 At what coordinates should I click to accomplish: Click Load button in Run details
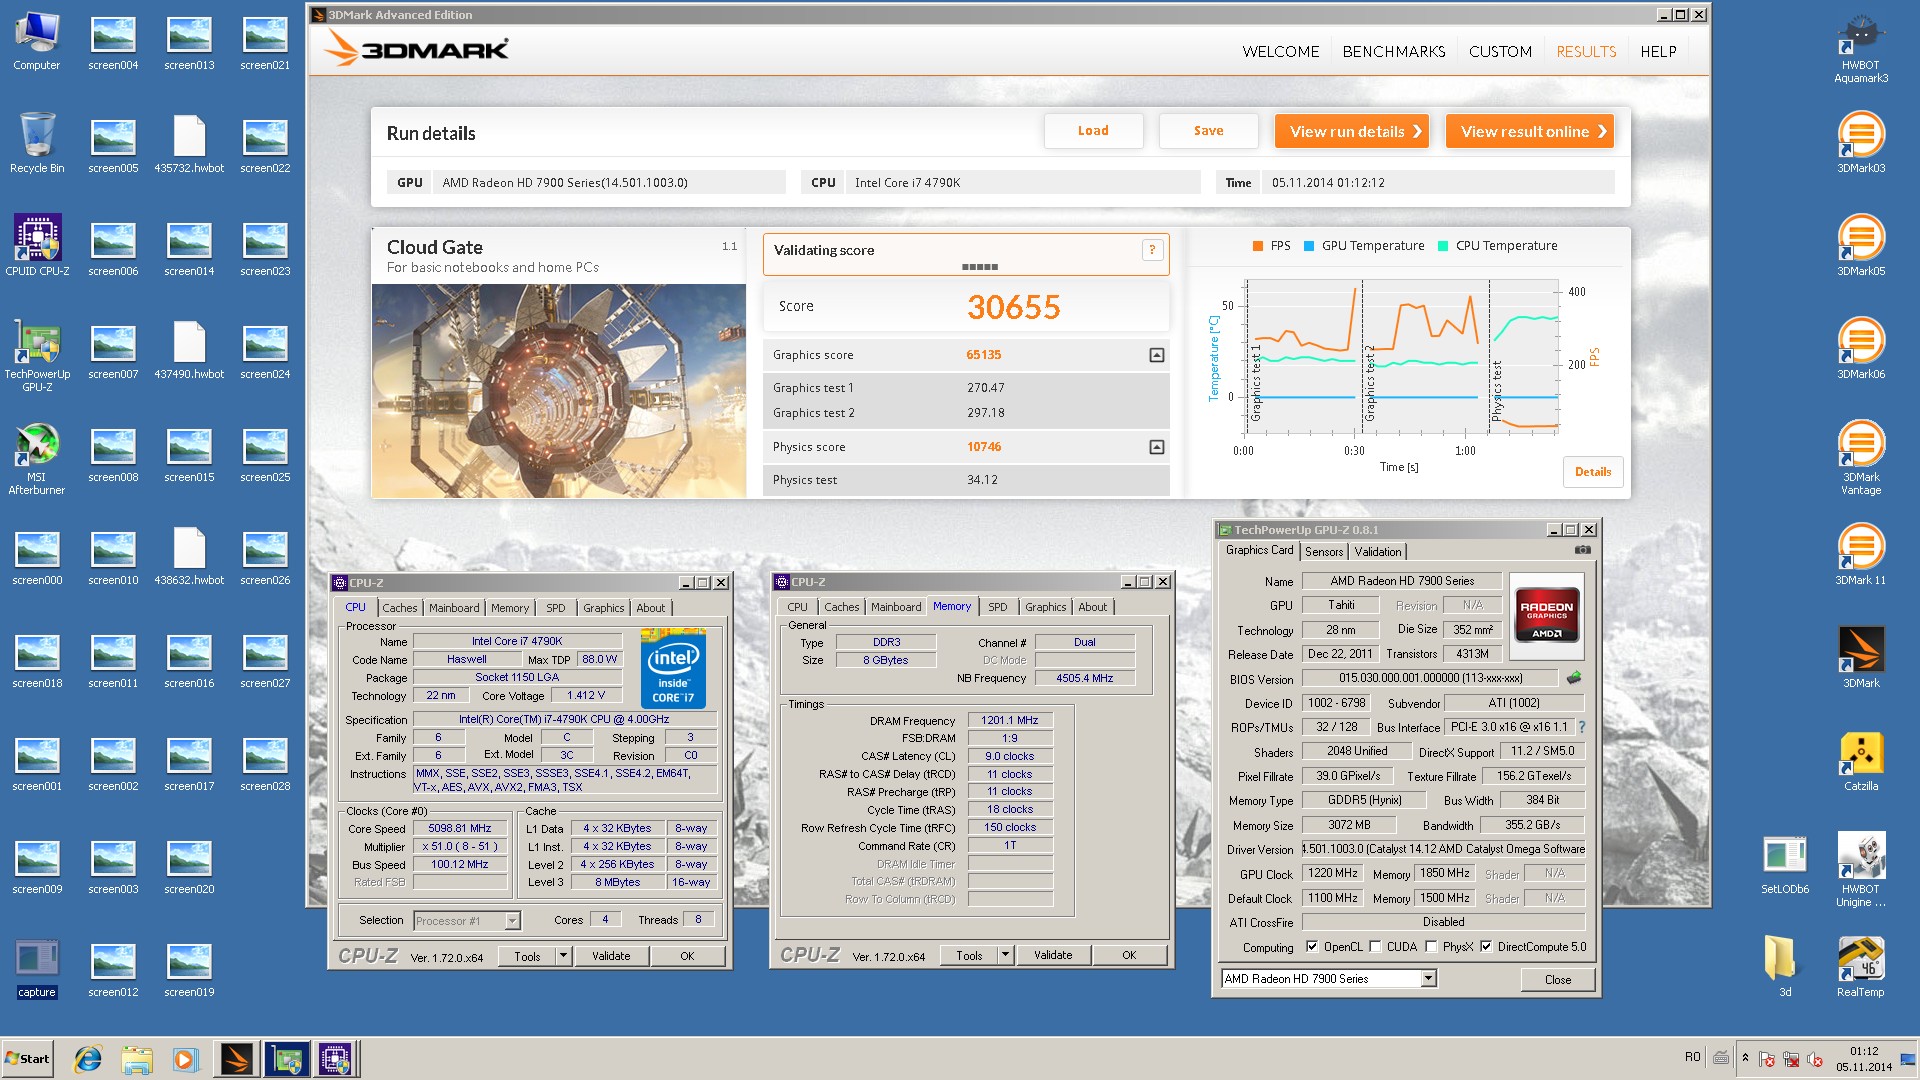(x=1093, y=131)
